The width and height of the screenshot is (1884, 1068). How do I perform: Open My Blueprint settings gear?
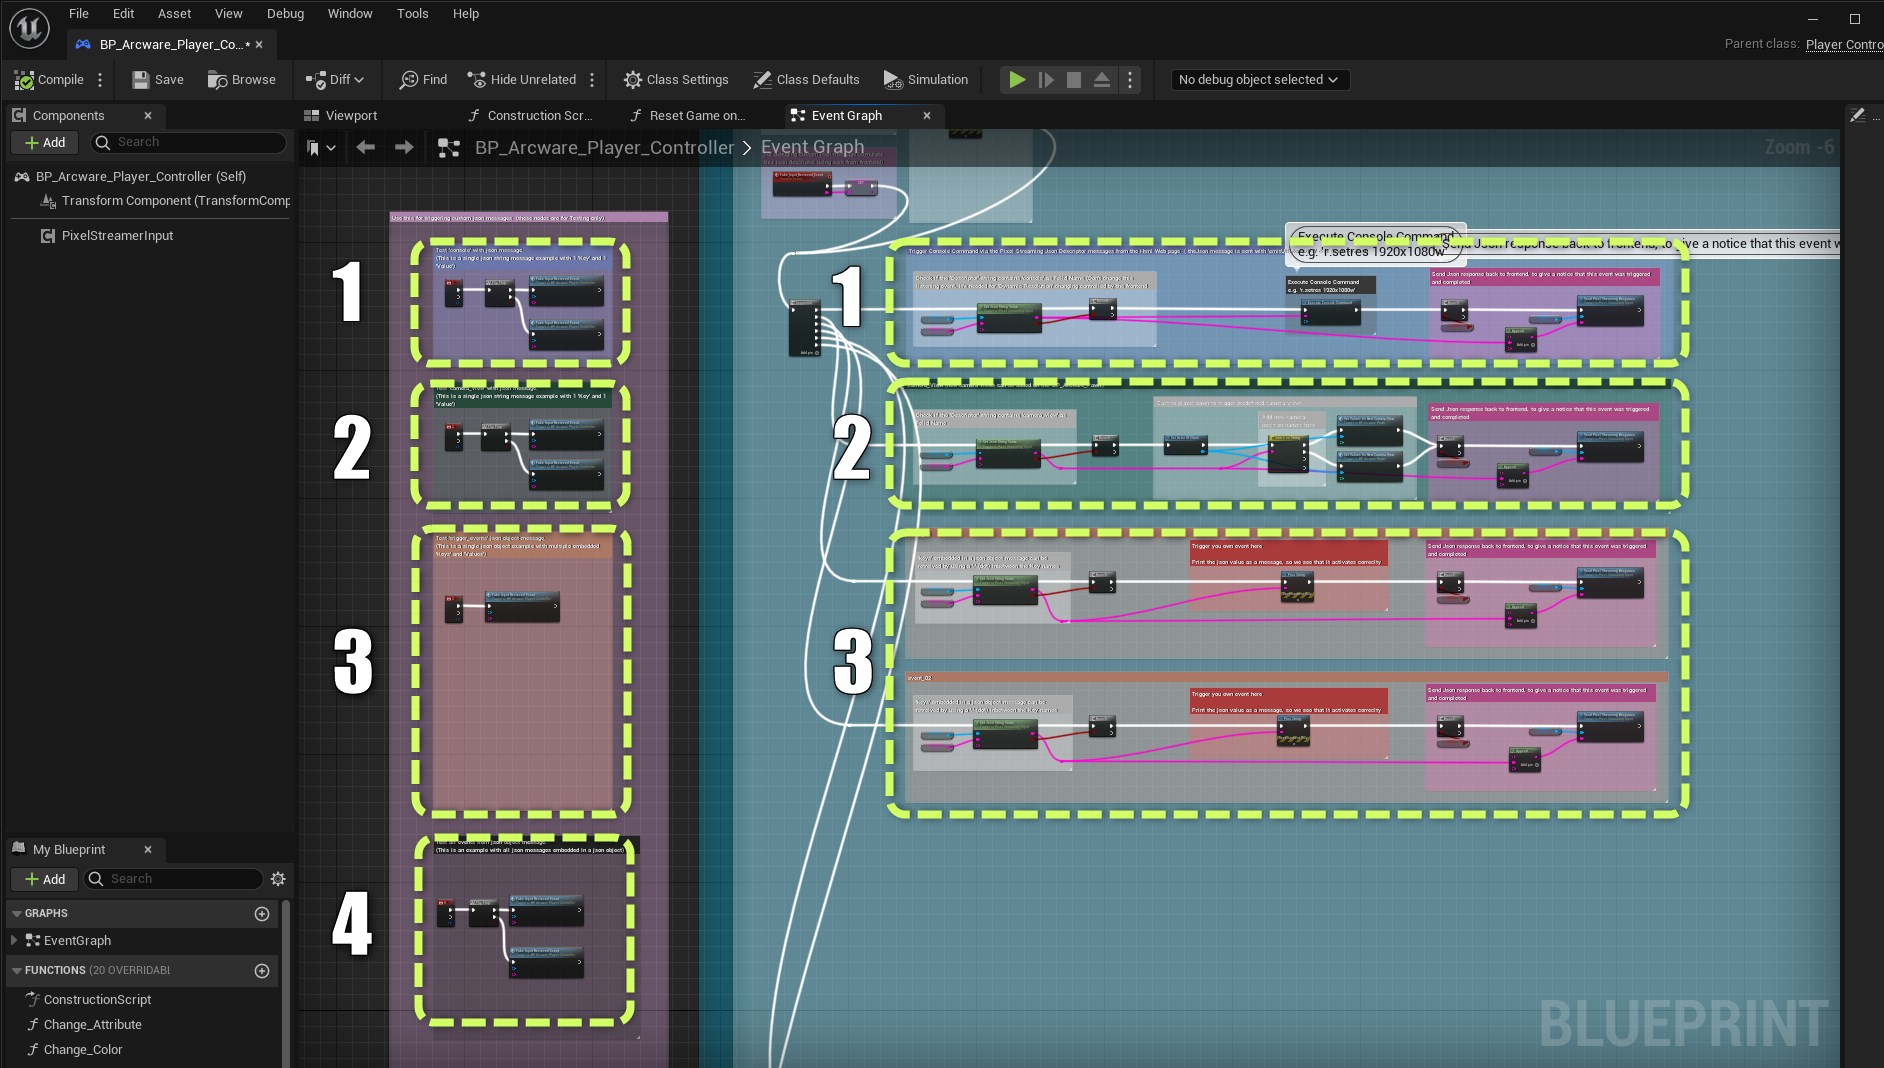(278, 879)
